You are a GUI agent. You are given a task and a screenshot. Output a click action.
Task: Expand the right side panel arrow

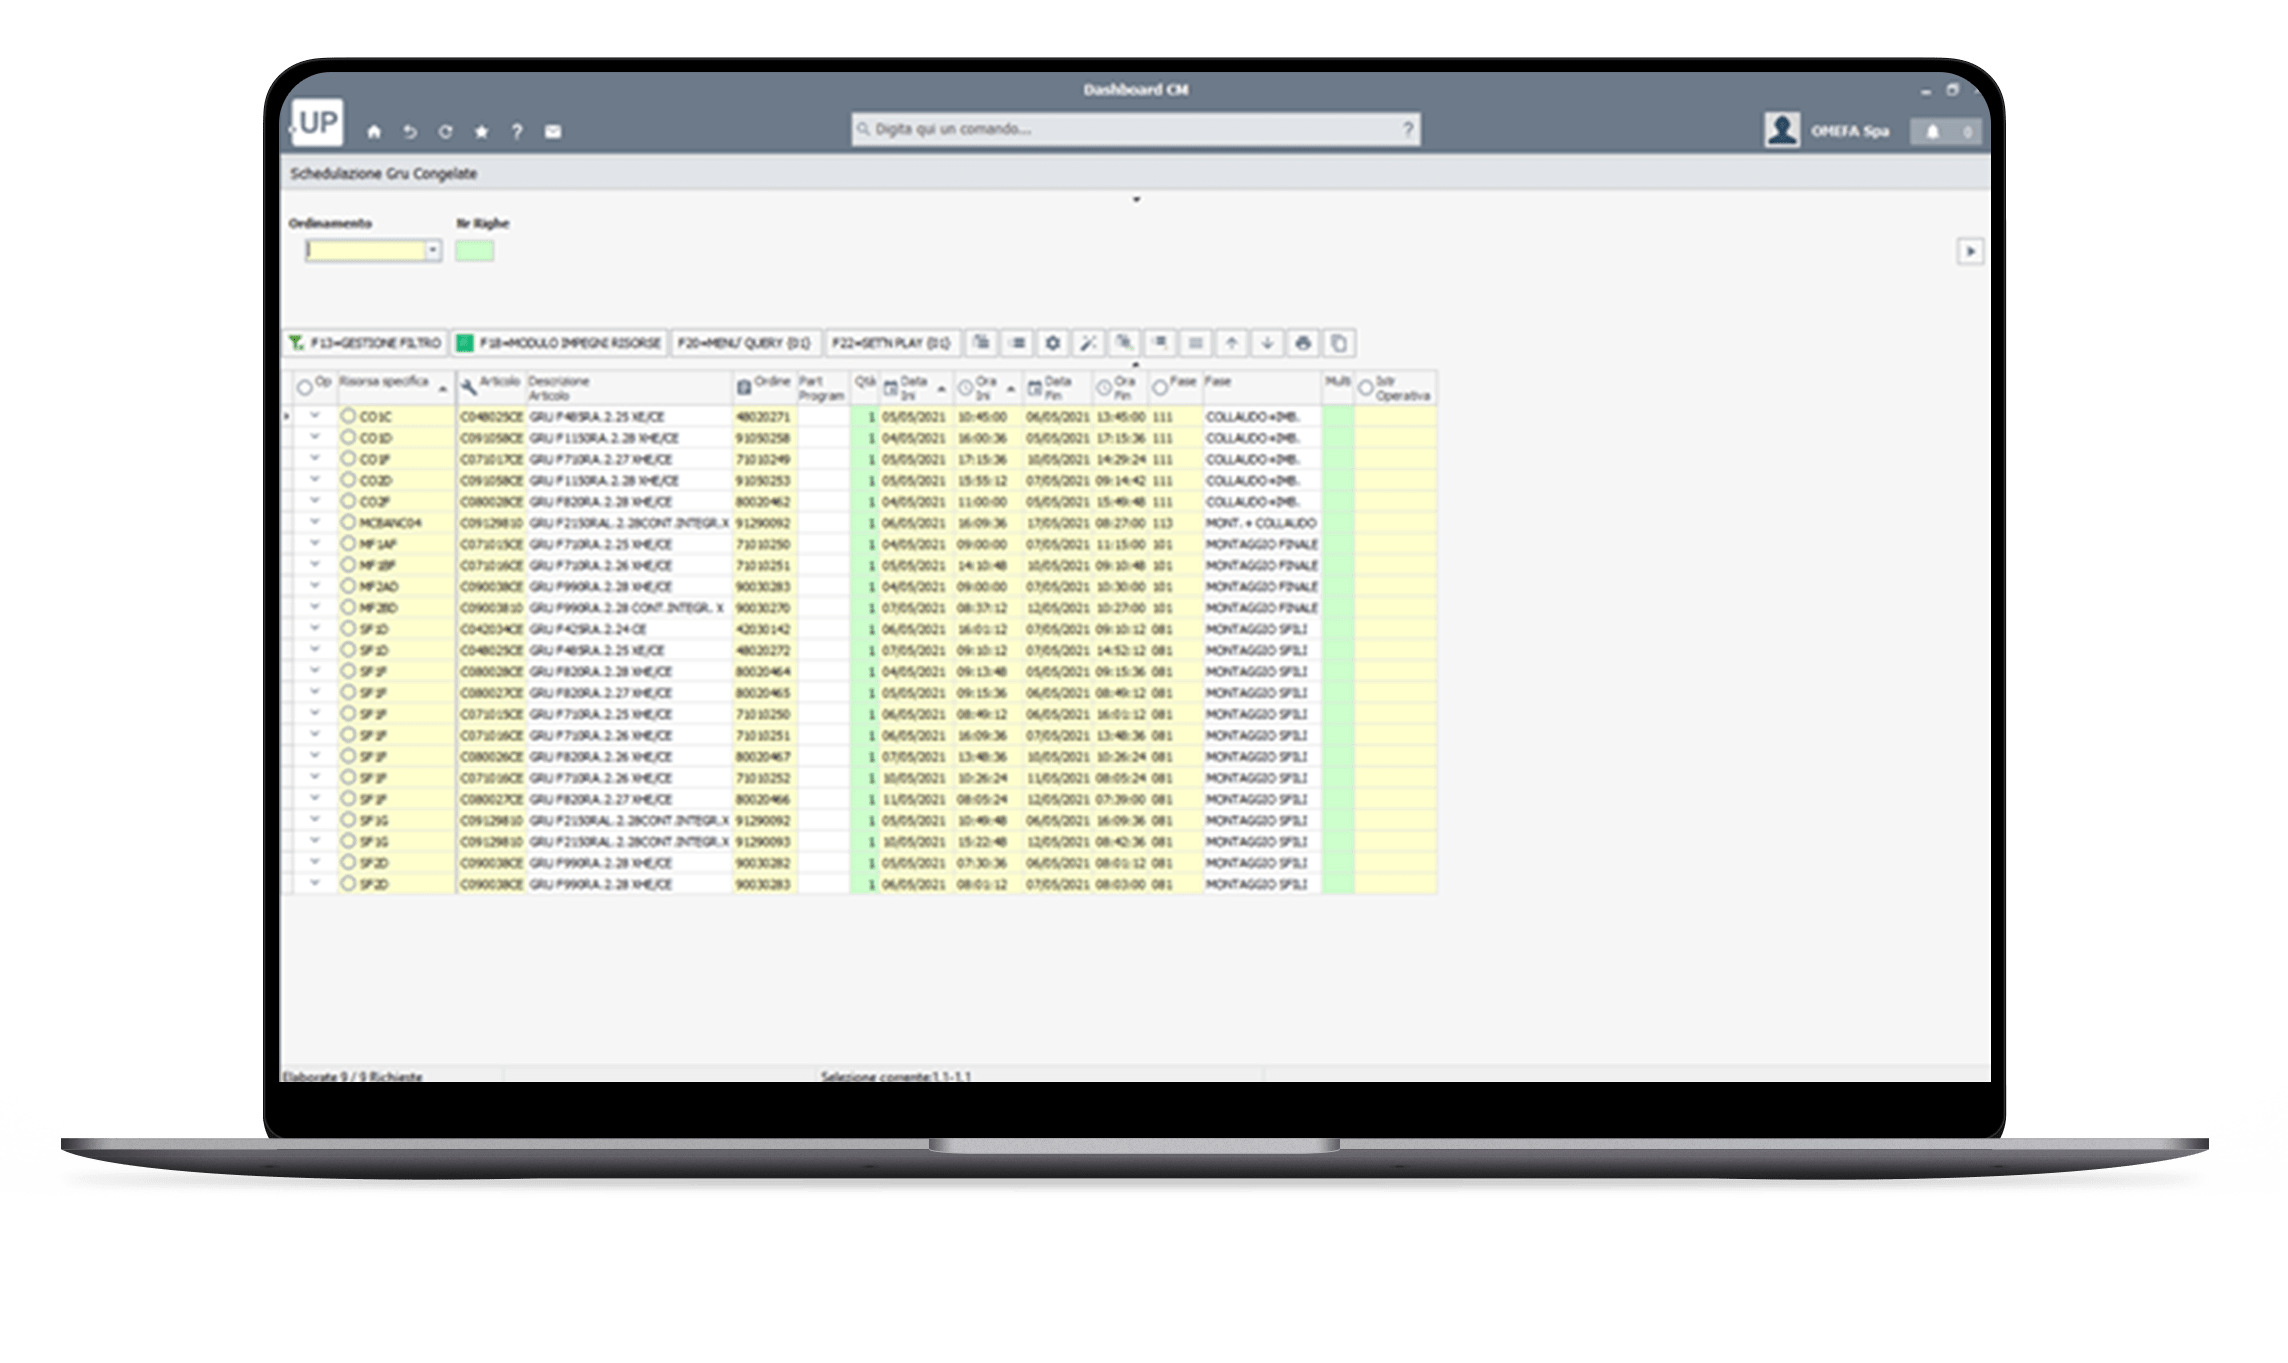tap(1969, 251)
